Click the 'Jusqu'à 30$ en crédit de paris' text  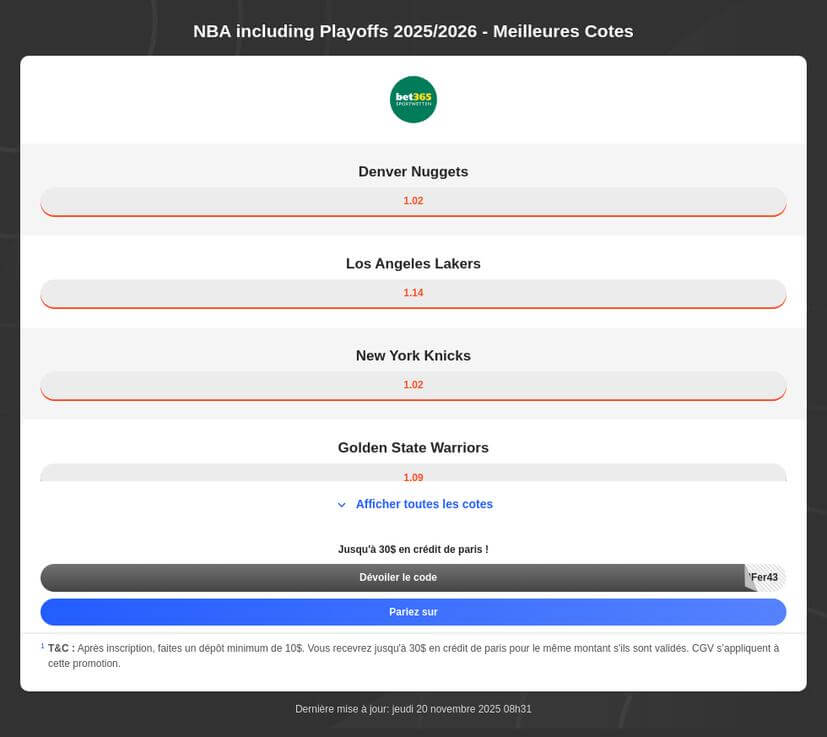coord(413,549)
